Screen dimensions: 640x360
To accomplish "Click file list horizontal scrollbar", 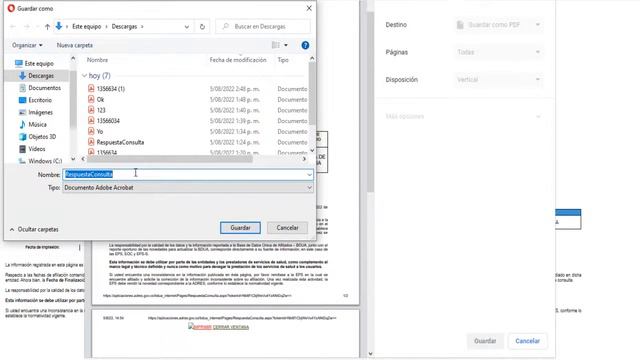I will (x=170, y=159).
